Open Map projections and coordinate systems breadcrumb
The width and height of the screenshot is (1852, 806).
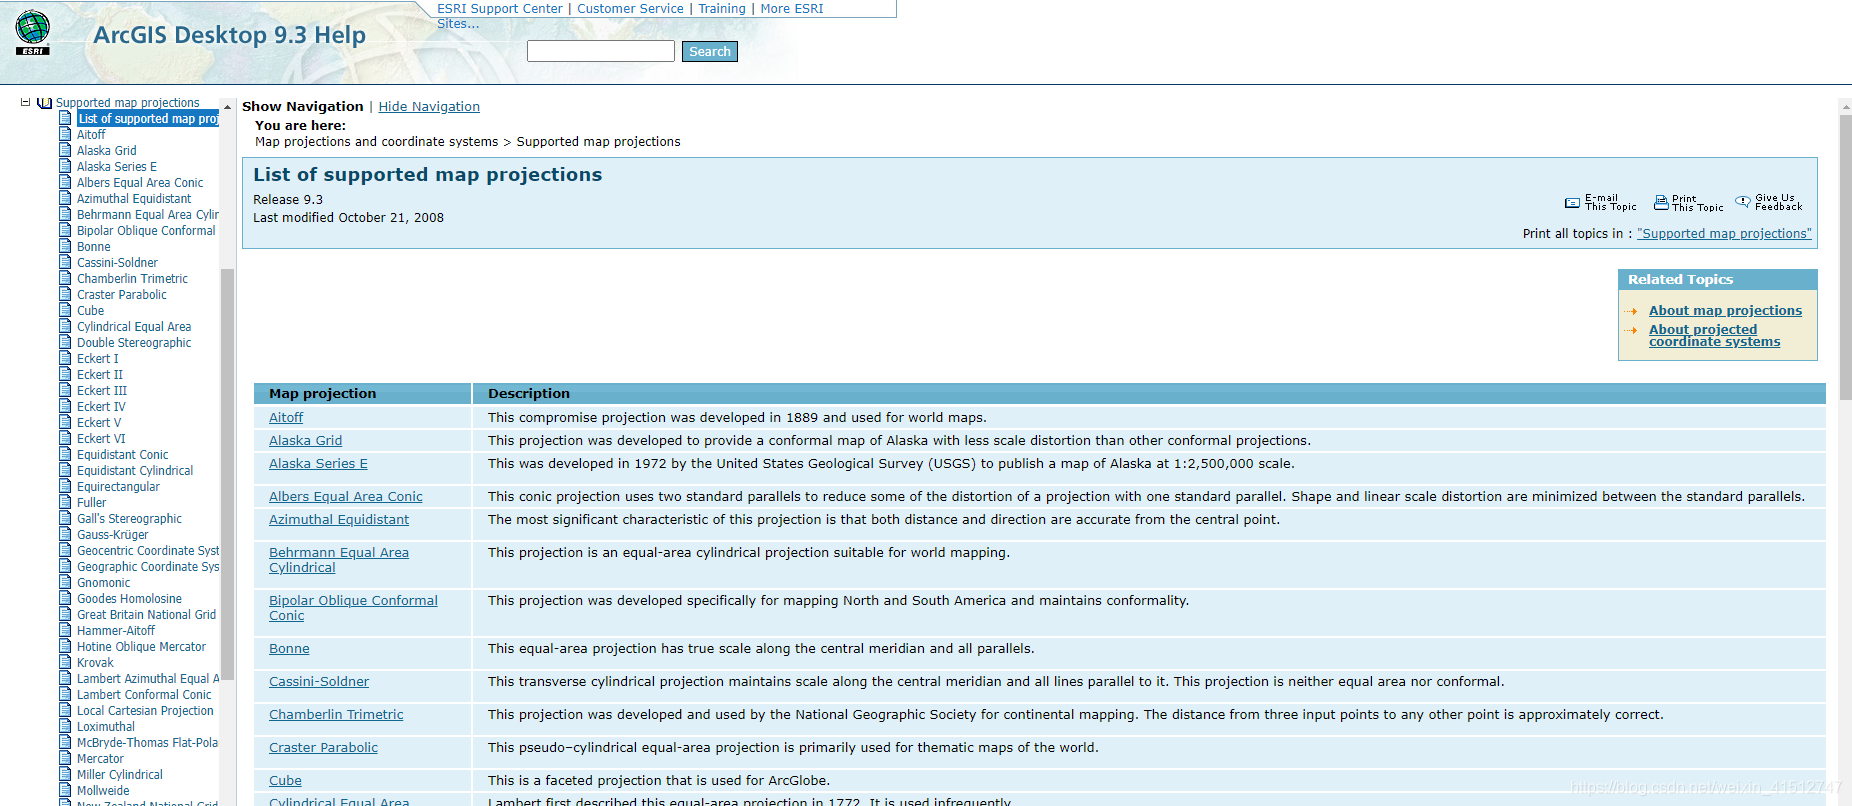point(376,142)
